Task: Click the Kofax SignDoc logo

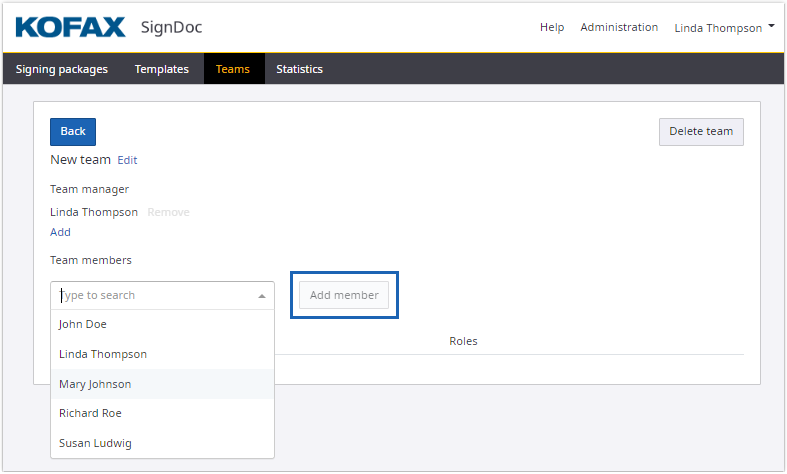Action: [x=109, y=27]
